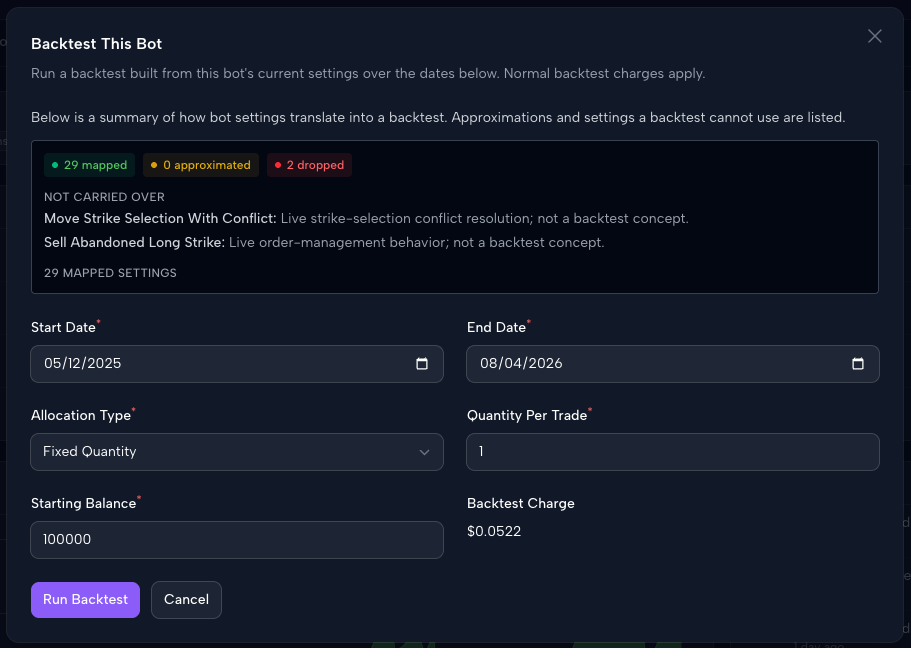Expand the 29 MAPPED SETTINGS section

110,273
